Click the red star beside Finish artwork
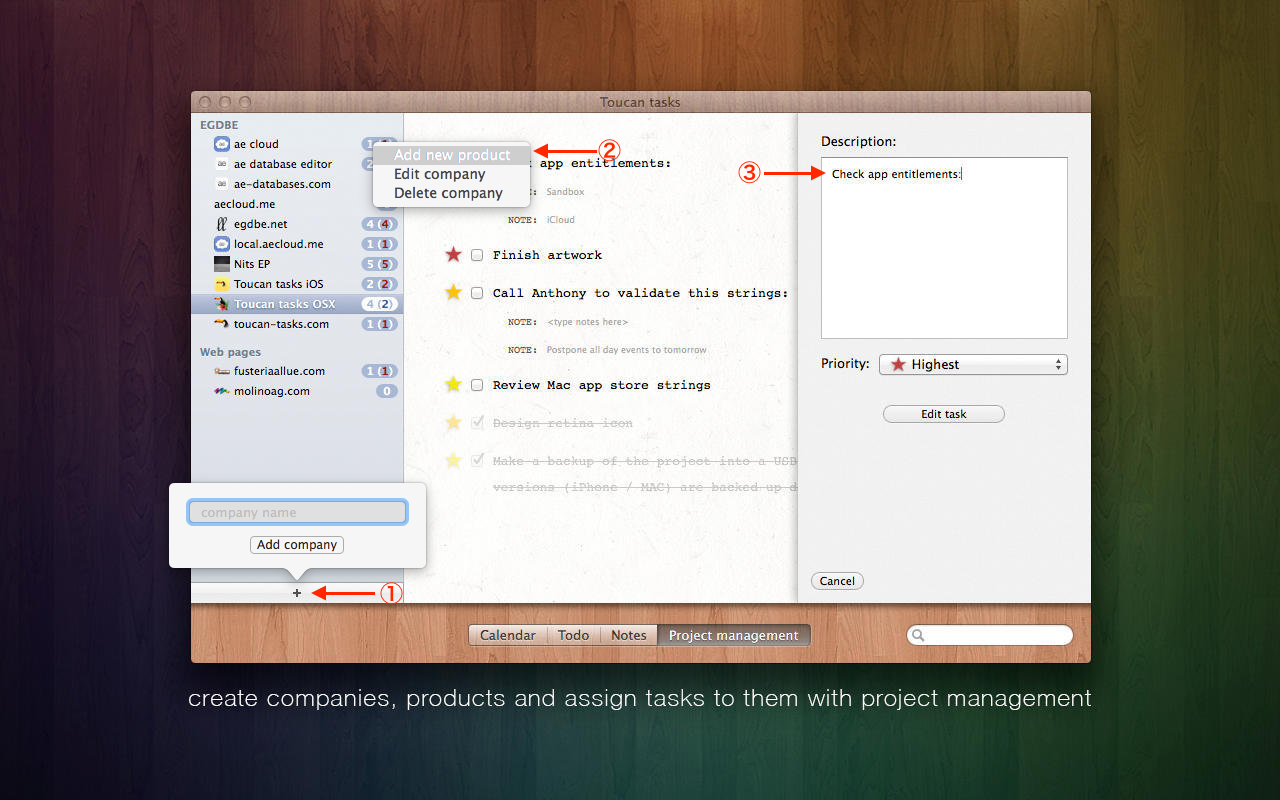Screen dimensions: 1280x800 point(453,255)
